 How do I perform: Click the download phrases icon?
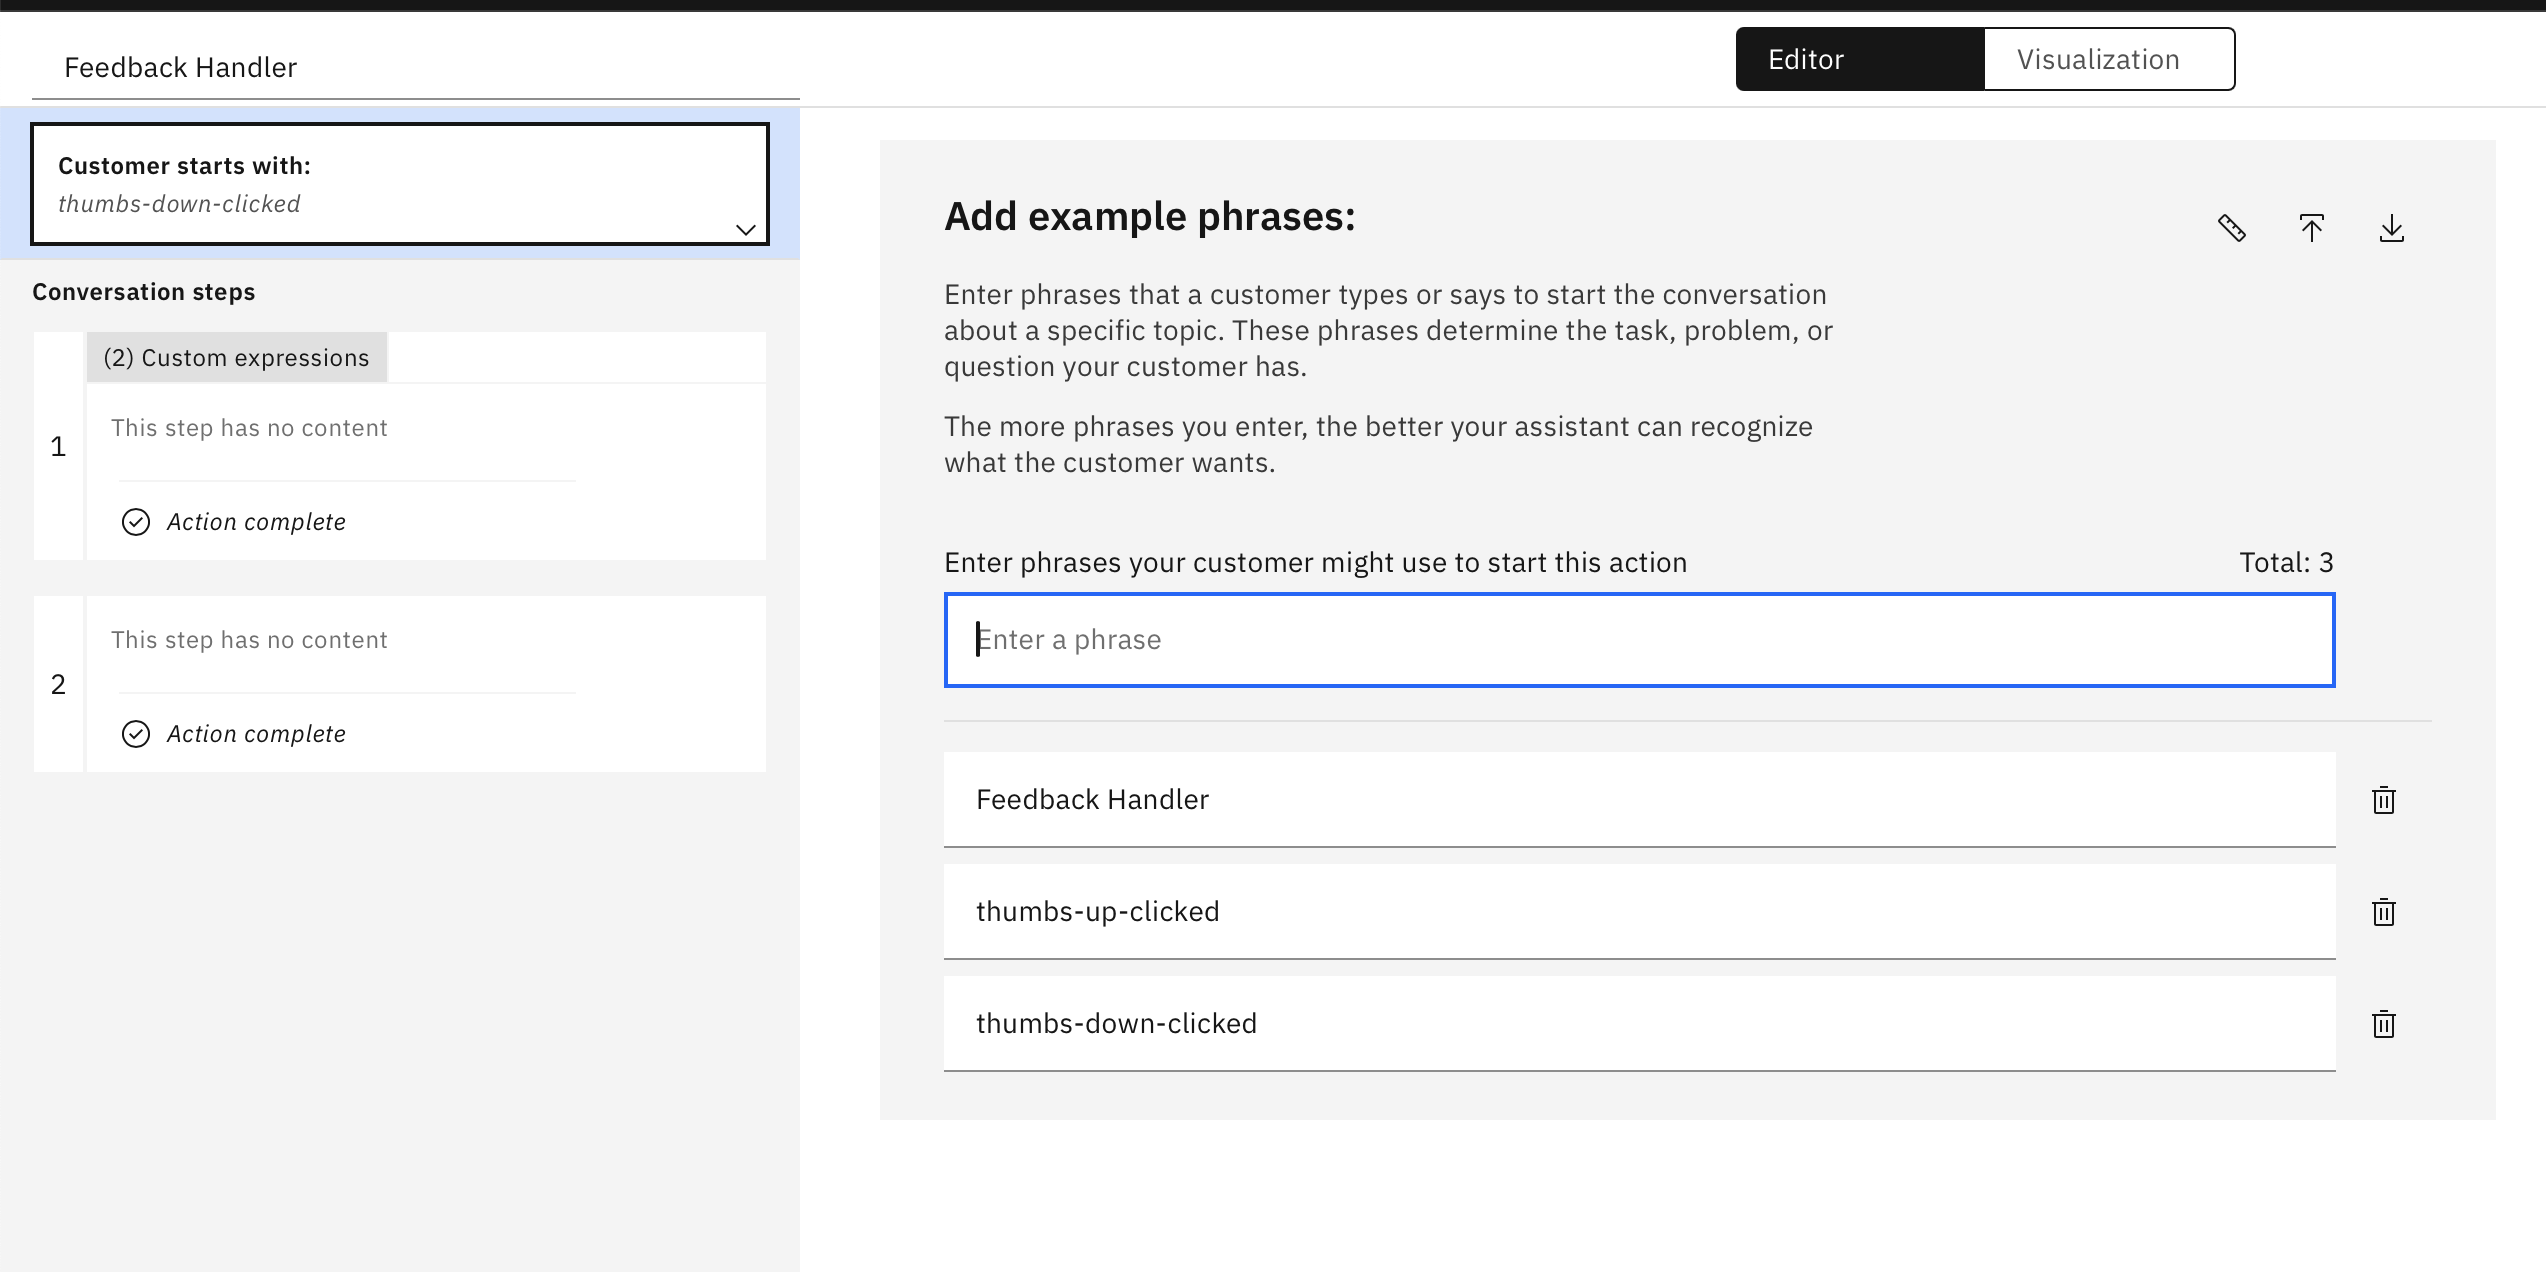point(2394,228)
